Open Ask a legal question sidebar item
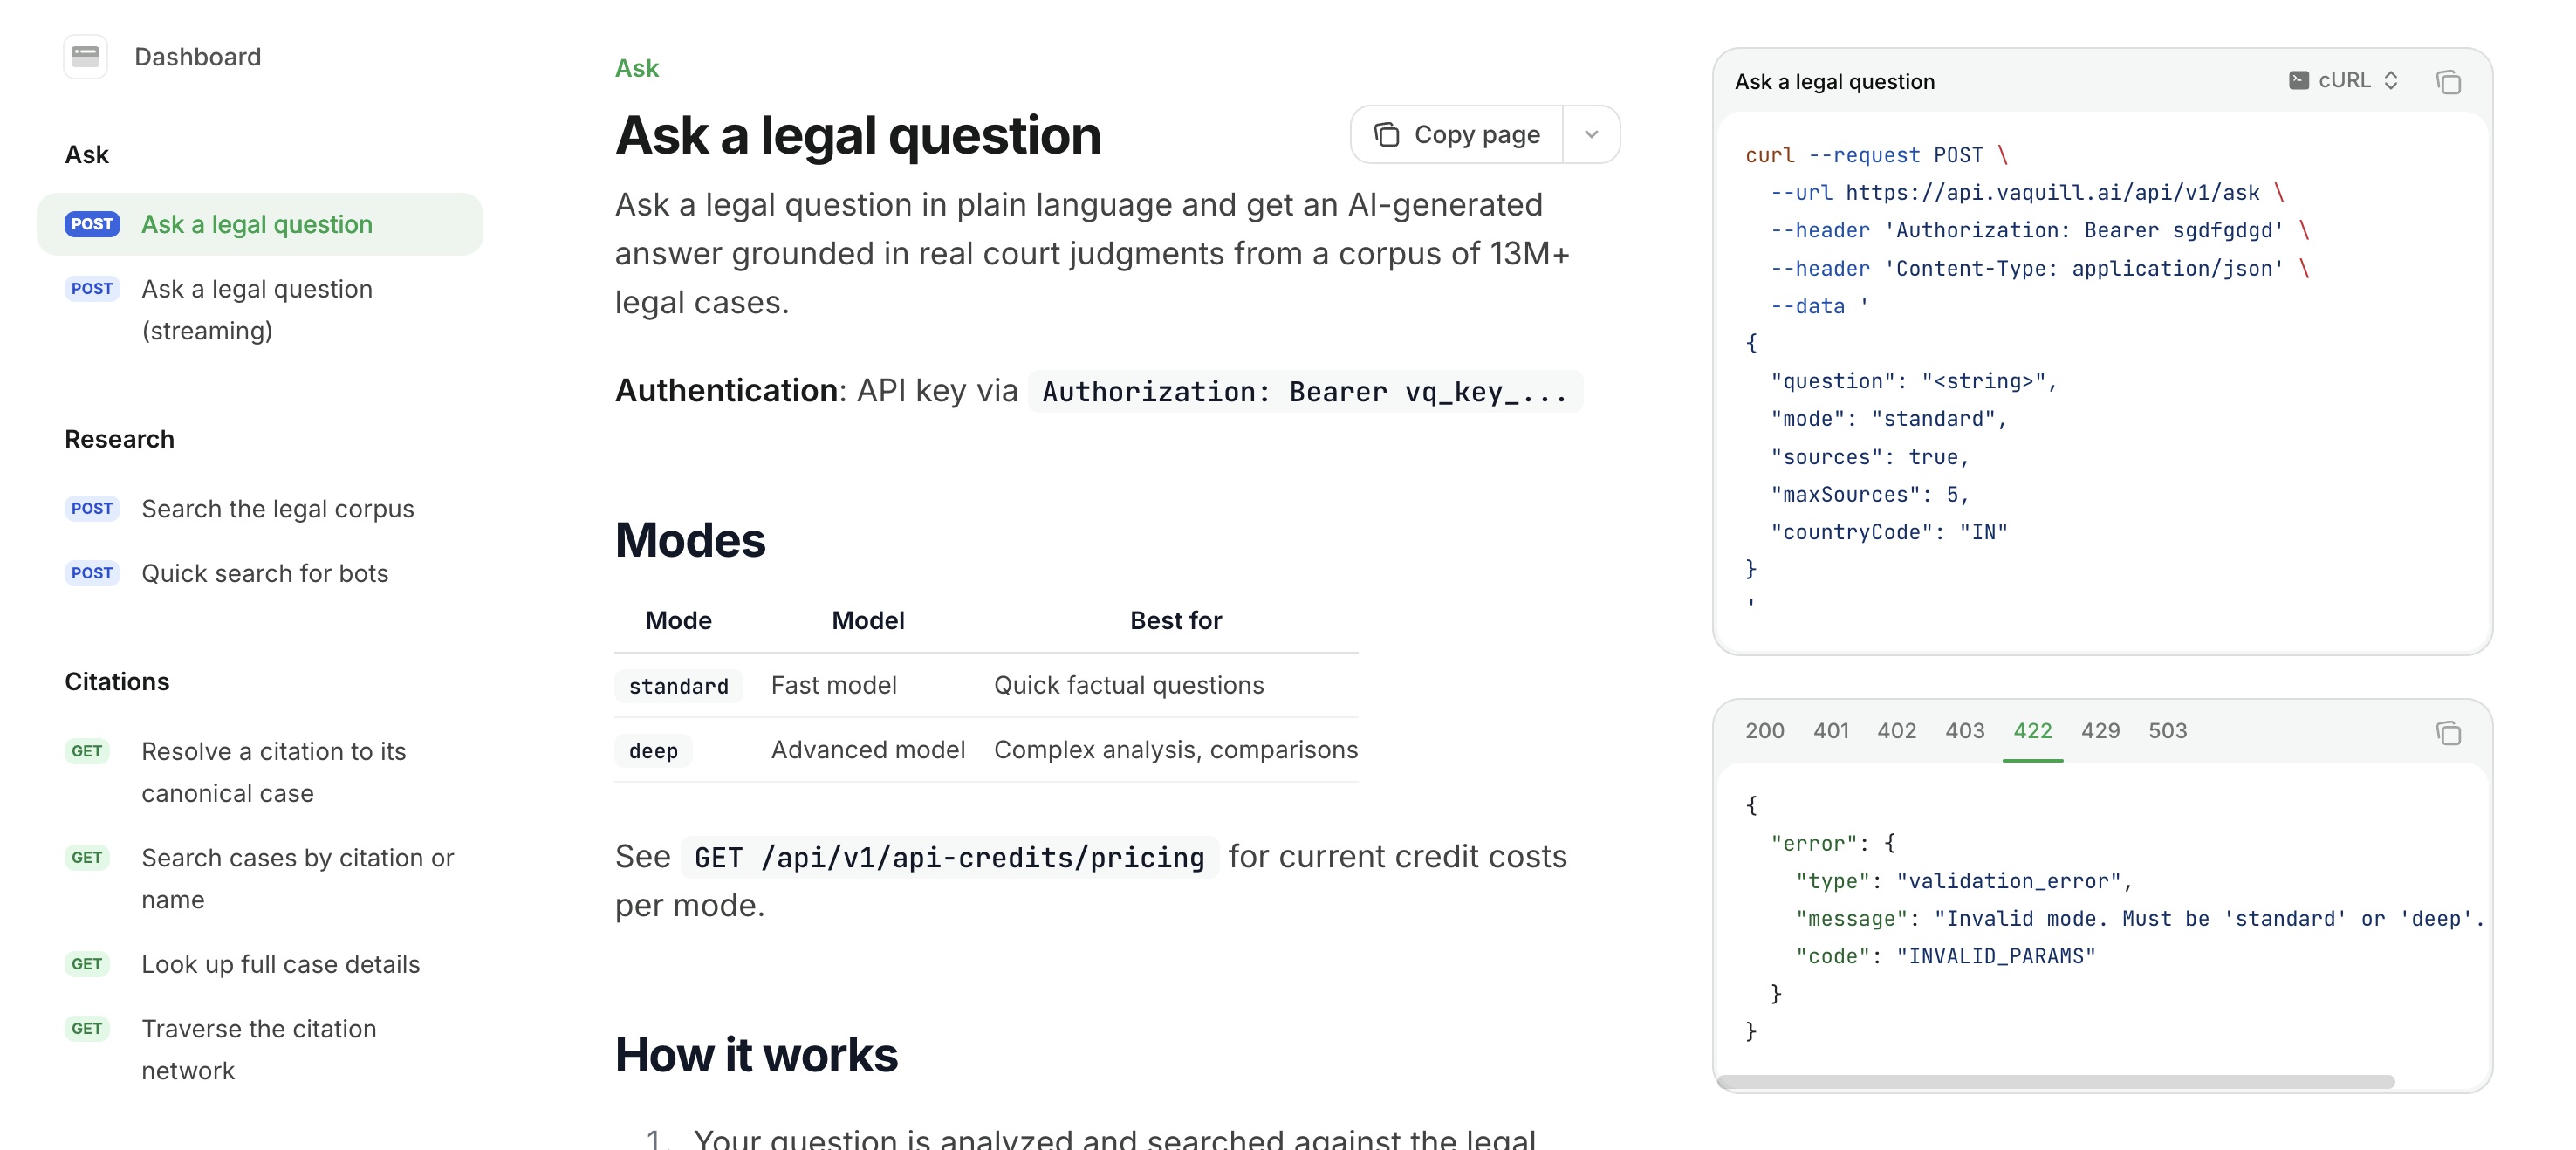 tap(260, 224)
